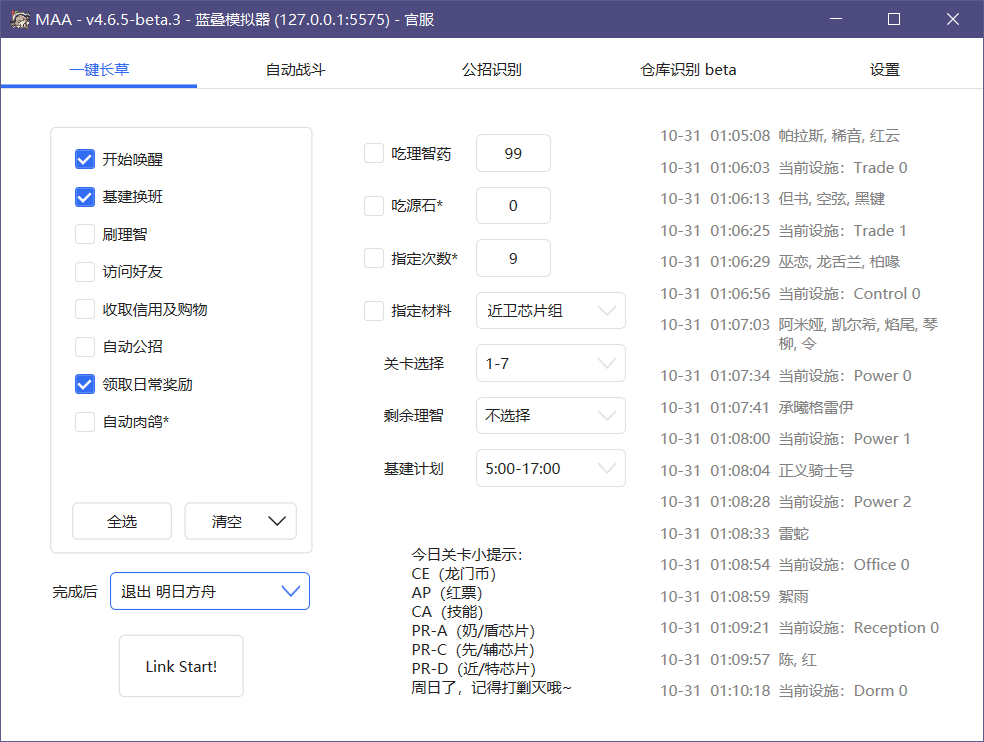Click the tip line PR-A (奶/盾芯片)
The image size is (984, 742).
coord(474,631)
